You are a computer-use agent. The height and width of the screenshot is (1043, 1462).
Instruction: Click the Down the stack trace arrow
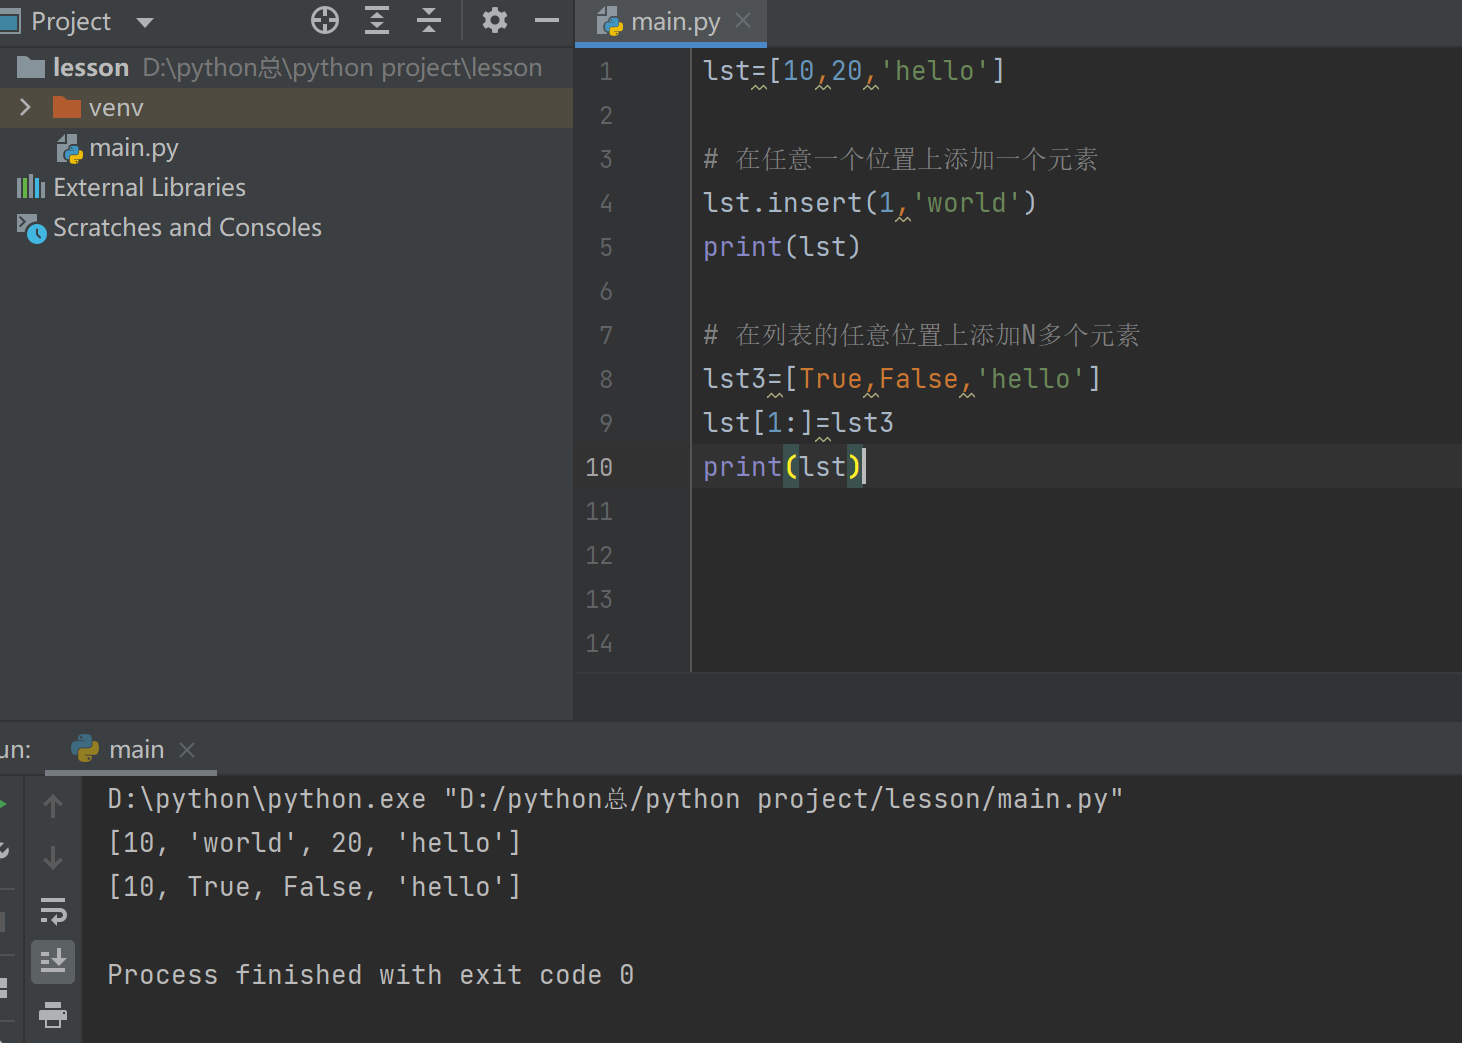pyautogui.click(x=53, y=858)
